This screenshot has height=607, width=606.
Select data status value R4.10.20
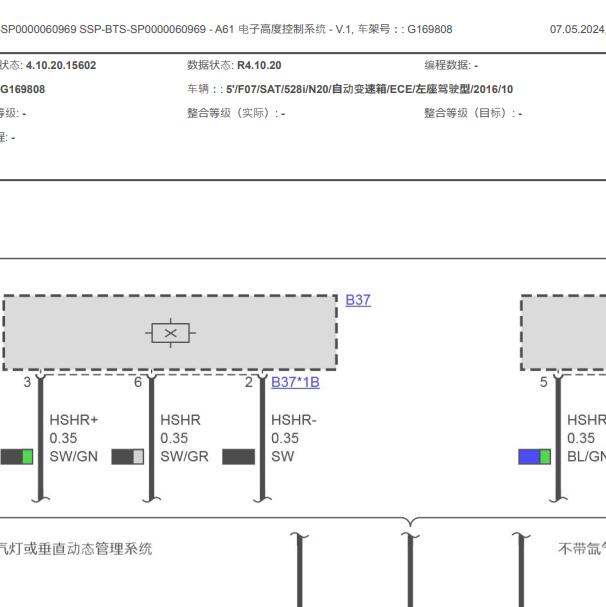pyautogui.click(x=259, y=65)
